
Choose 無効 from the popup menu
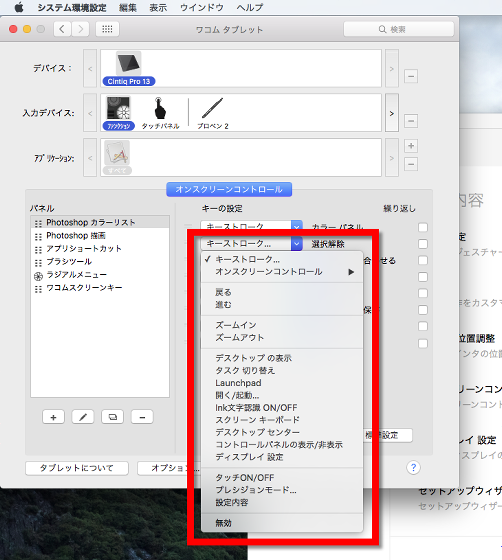[282, 523]
